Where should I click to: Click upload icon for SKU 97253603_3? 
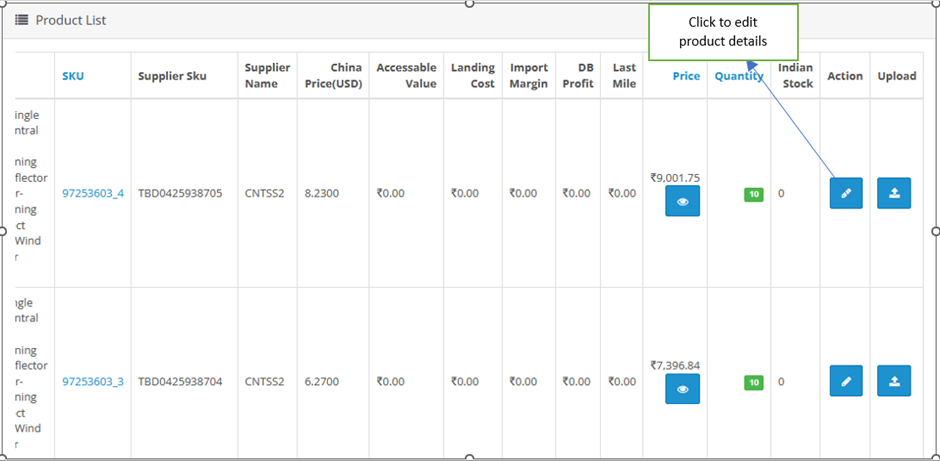coord(893,381)
